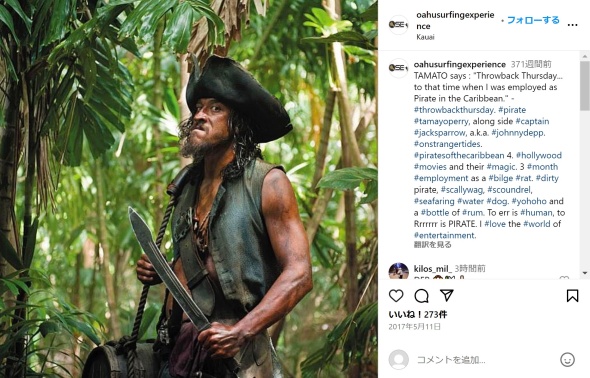
Task: Open the three-dot more options menu
Action: [x=572, y=25]
